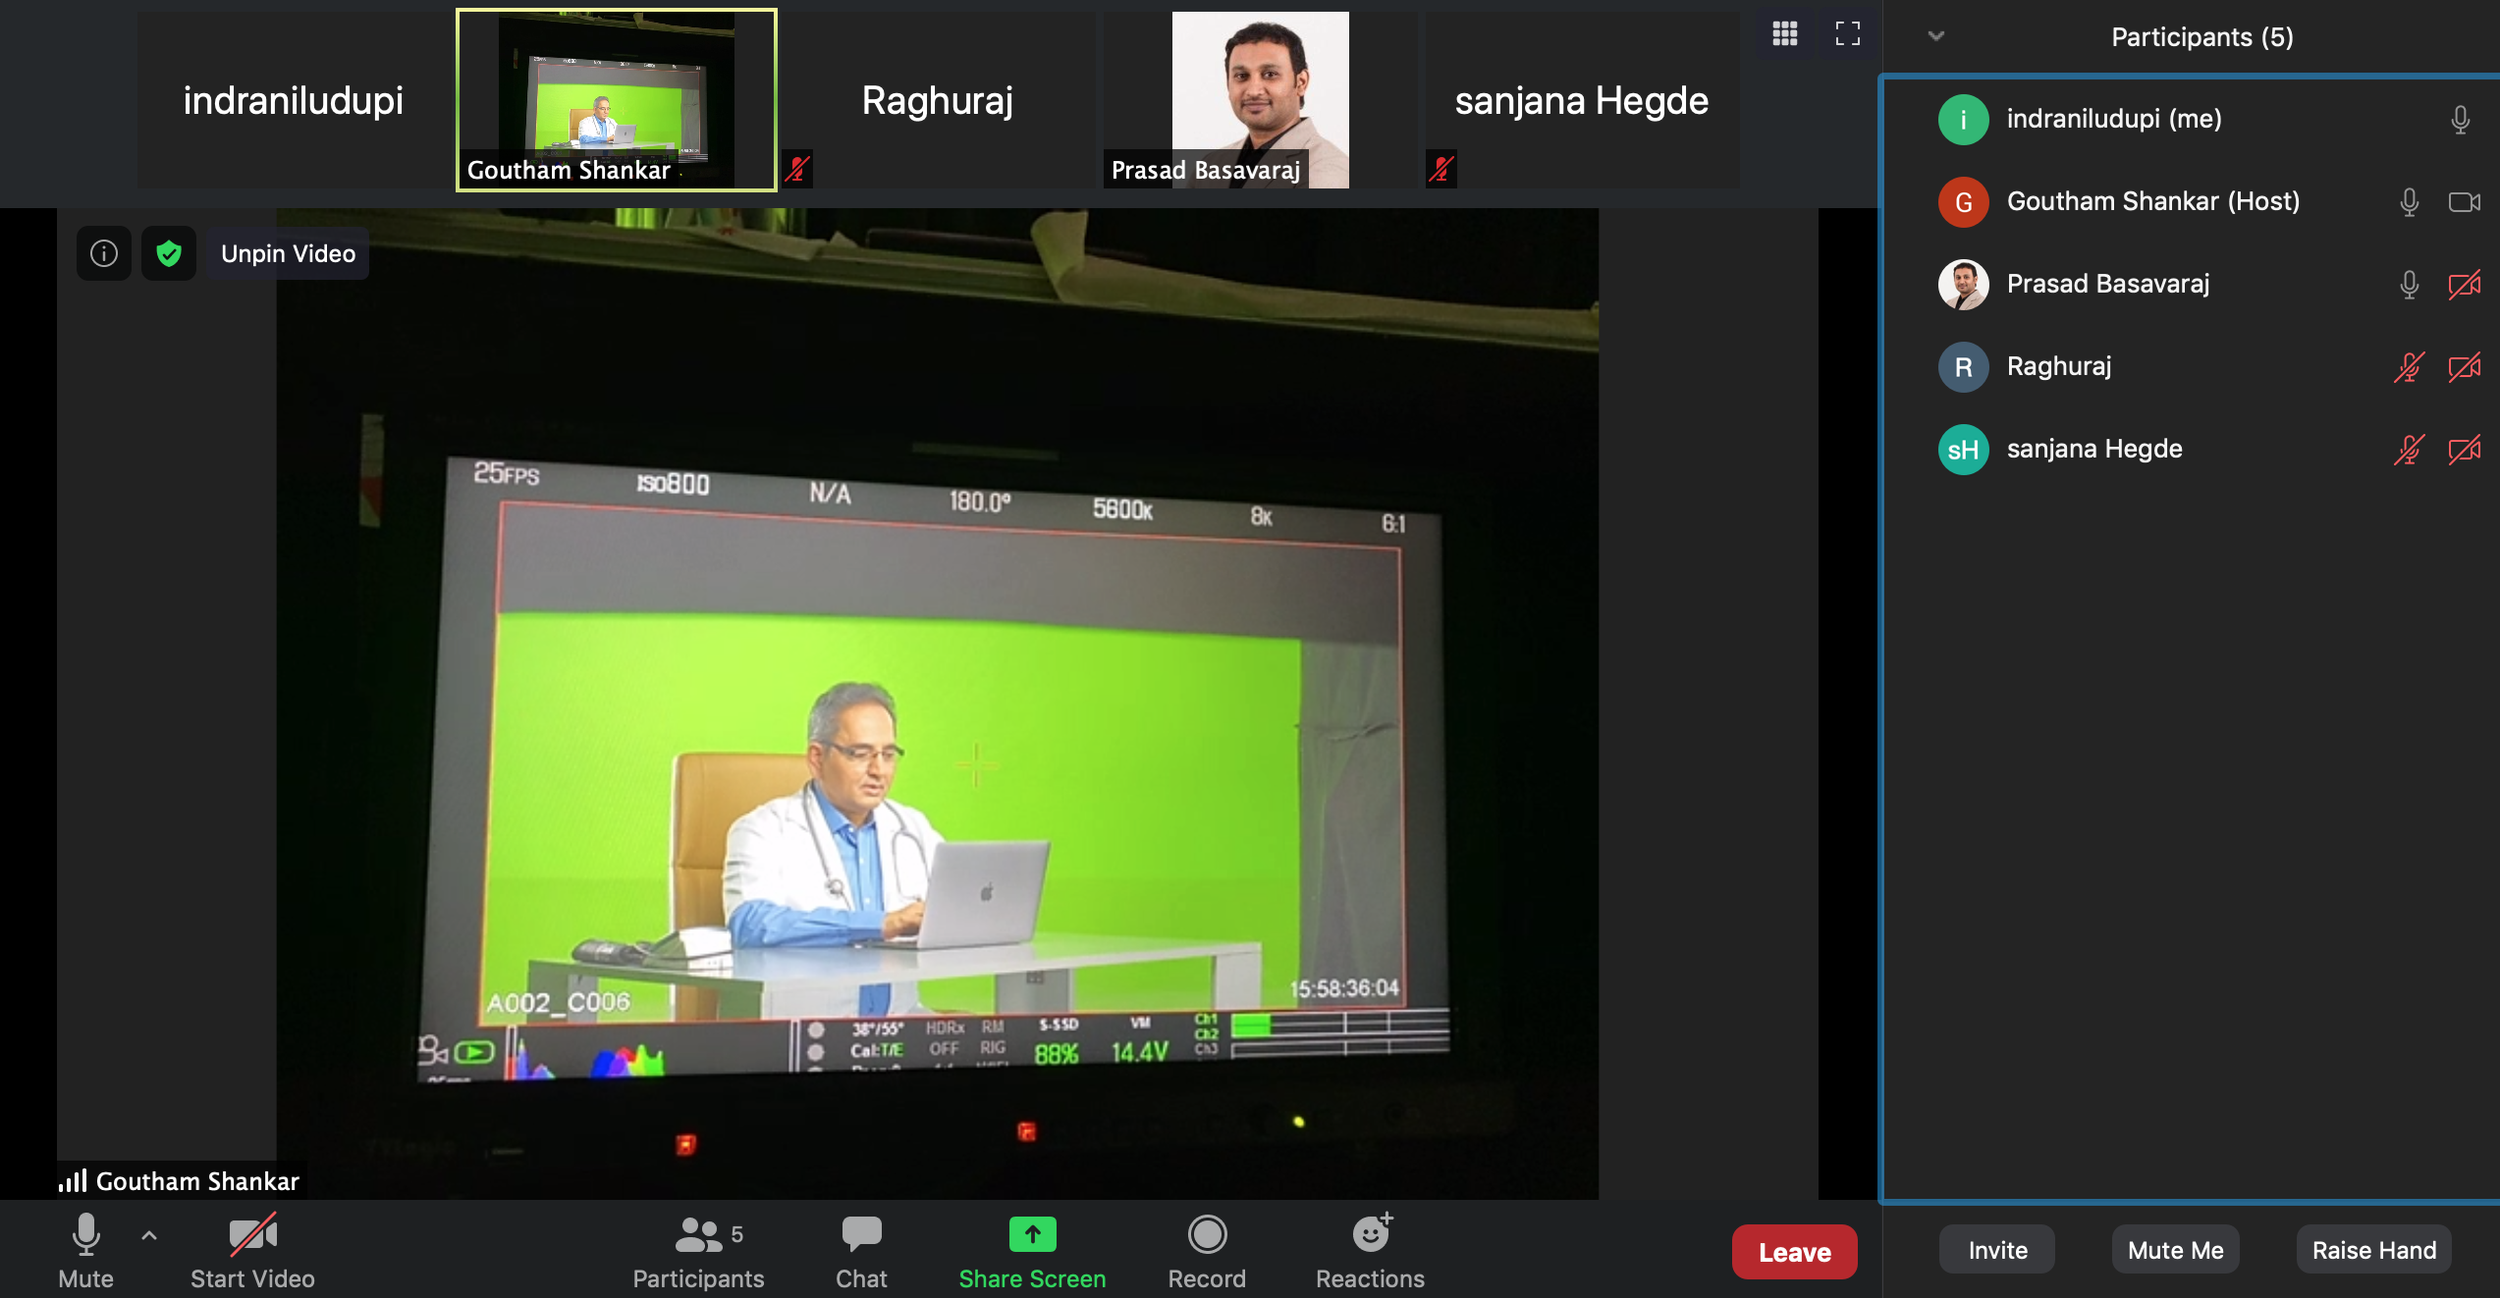Collapse Participants panel with chevron
The height and width of the screenshot is (1298, 2500).
pyautogui.click(x=1936, y=36)
